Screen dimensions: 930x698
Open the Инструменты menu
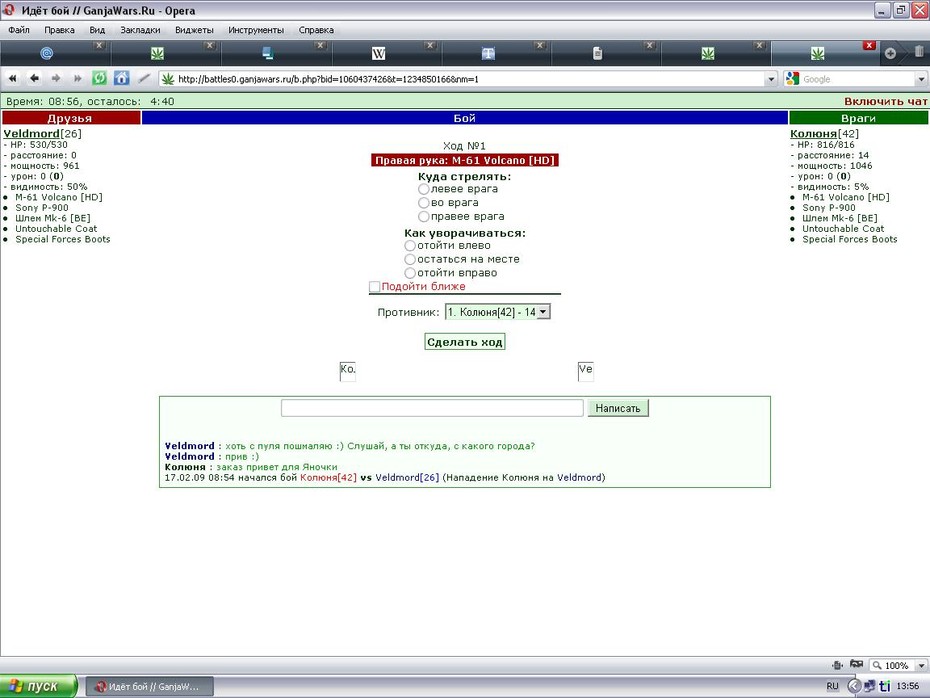pyautogui.click(x=256, y=30)
